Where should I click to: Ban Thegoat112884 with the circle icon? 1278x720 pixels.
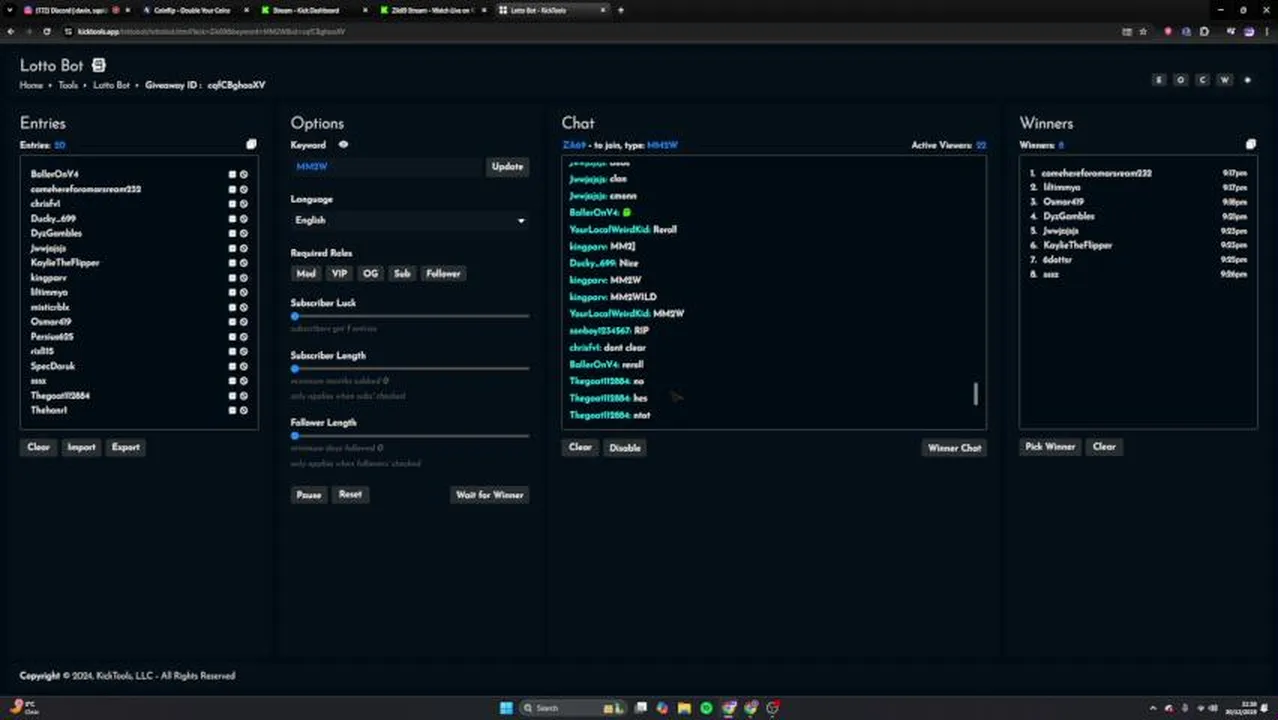point(243,395)
